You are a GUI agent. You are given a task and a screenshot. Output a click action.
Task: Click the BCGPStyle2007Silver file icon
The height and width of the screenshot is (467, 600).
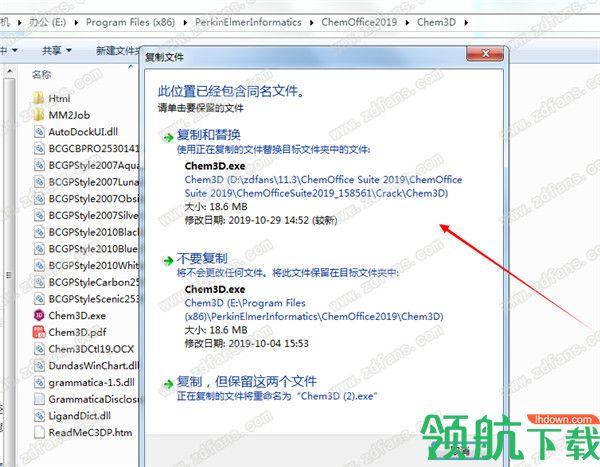[39, 216]
